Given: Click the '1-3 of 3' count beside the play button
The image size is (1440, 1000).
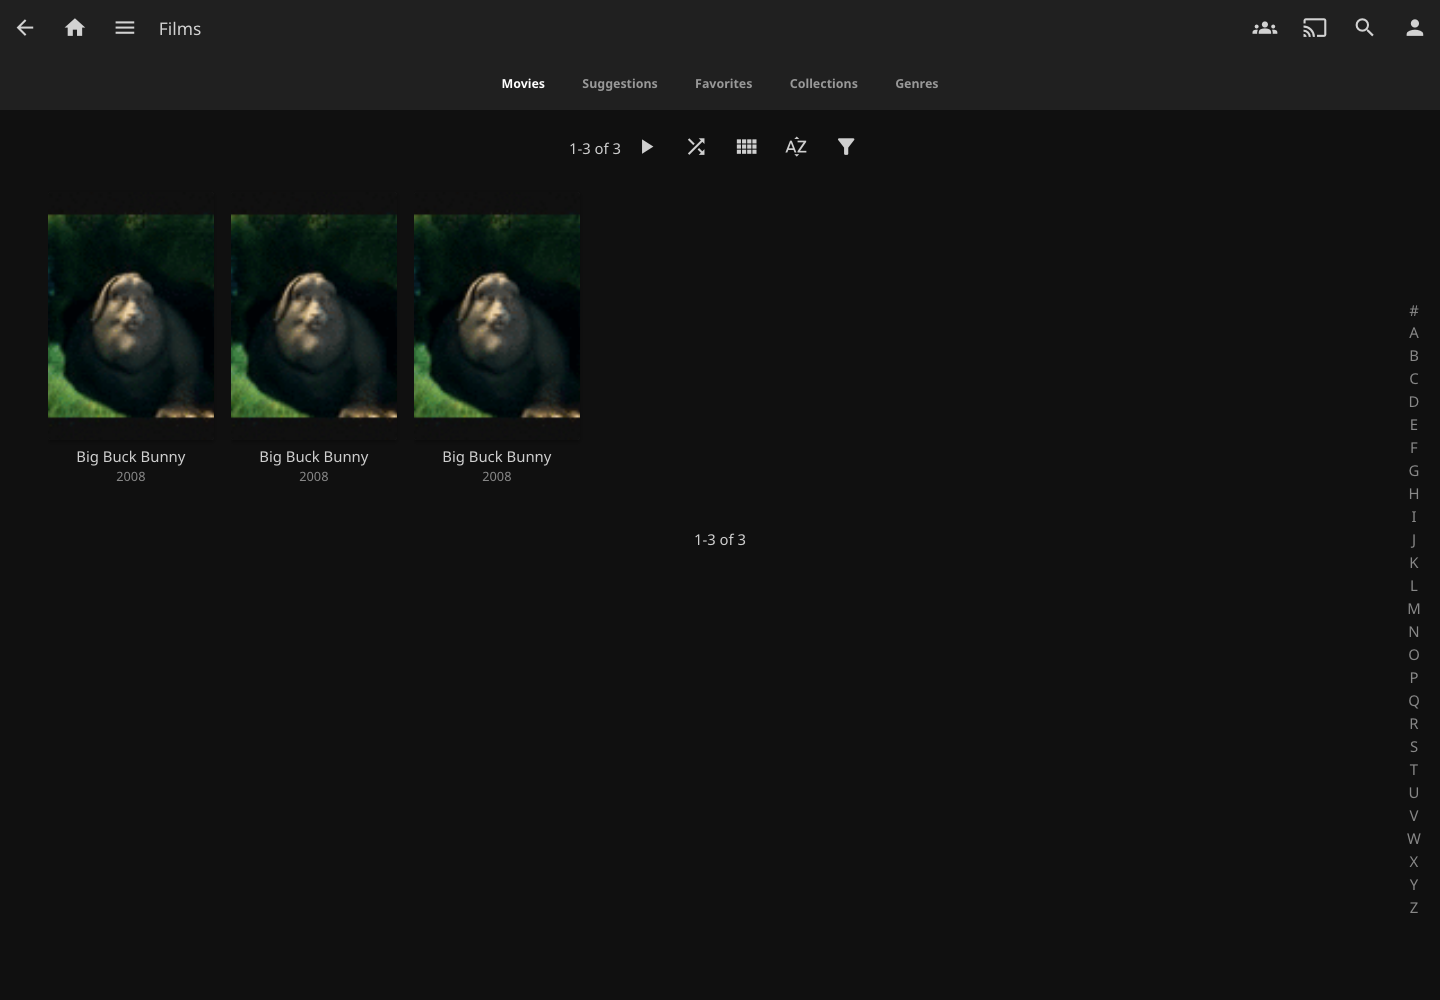Looking at the screenshot, I should pyautogui.click(x=595, y=148).
